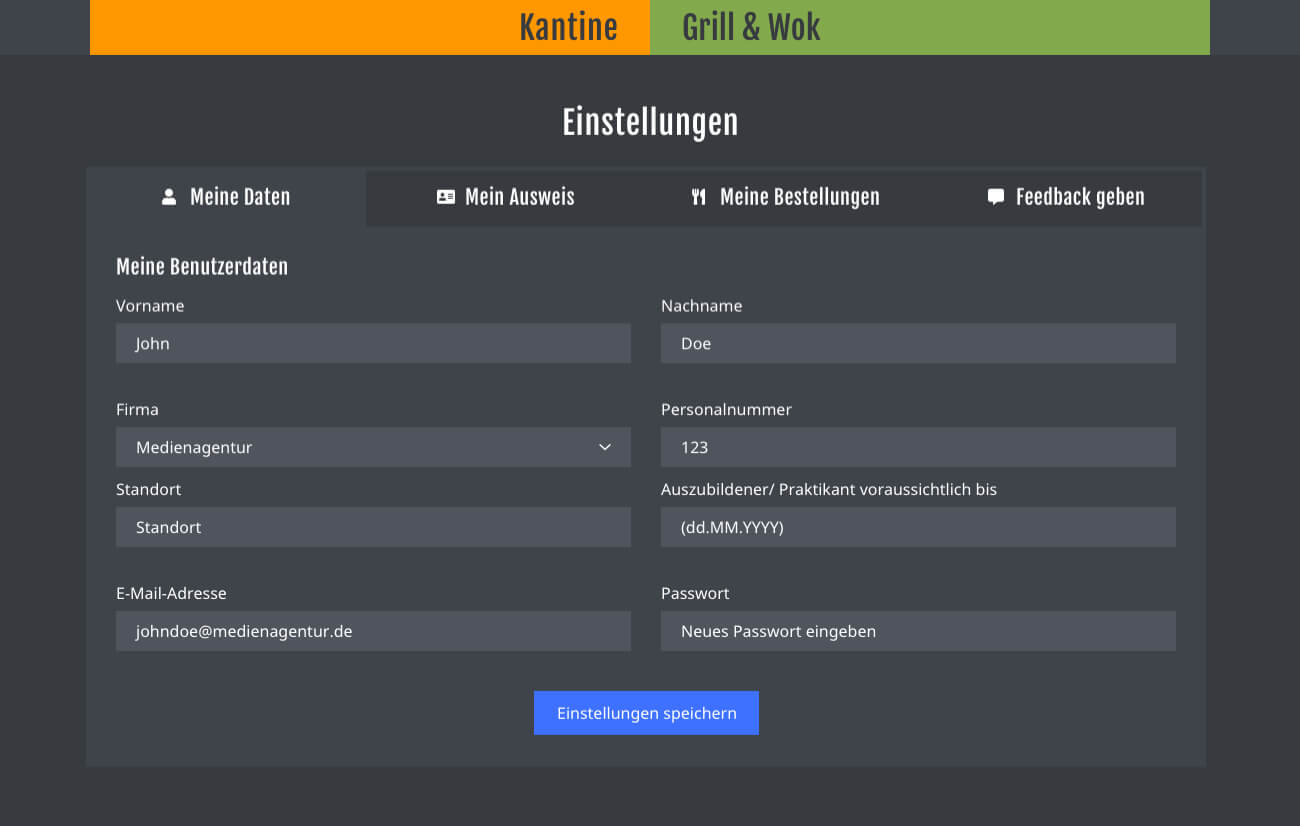This screenshot has width=1300, height=826.
Task: Expand the Medienagentur company selector
Action: pos(605,447)
